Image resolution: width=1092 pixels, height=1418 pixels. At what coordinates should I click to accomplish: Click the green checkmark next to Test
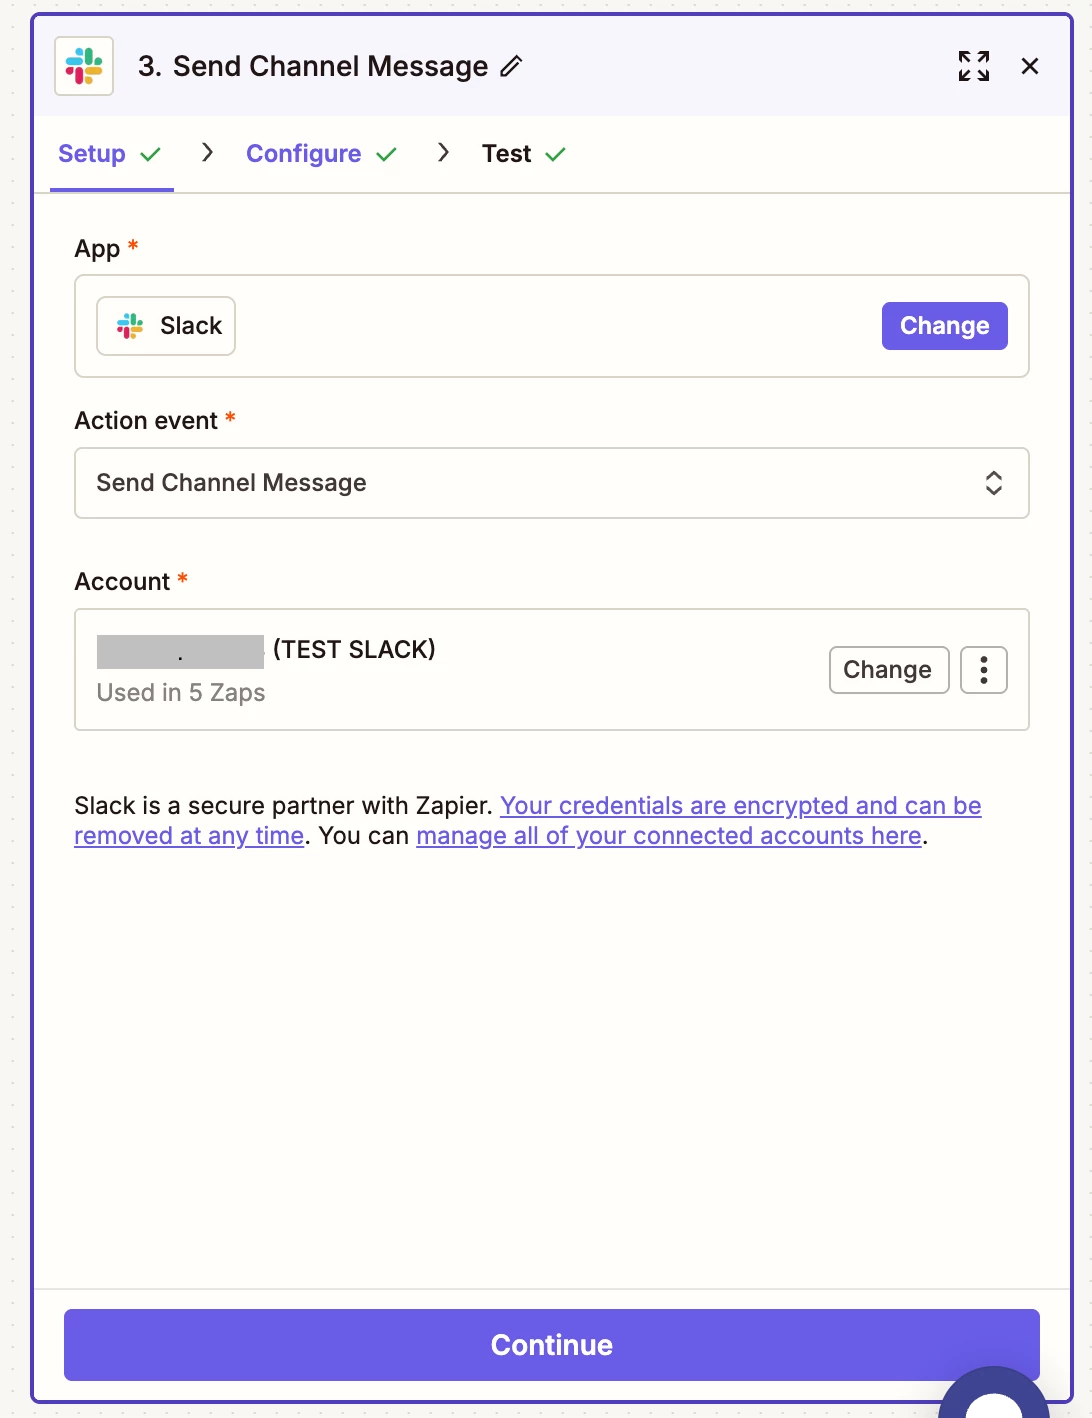coord(556,154)
